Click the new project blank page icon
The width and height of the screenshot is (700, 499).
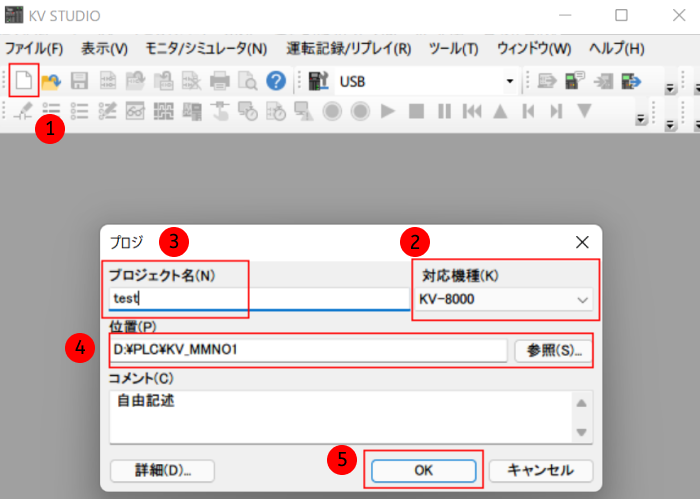pos(24,81)
